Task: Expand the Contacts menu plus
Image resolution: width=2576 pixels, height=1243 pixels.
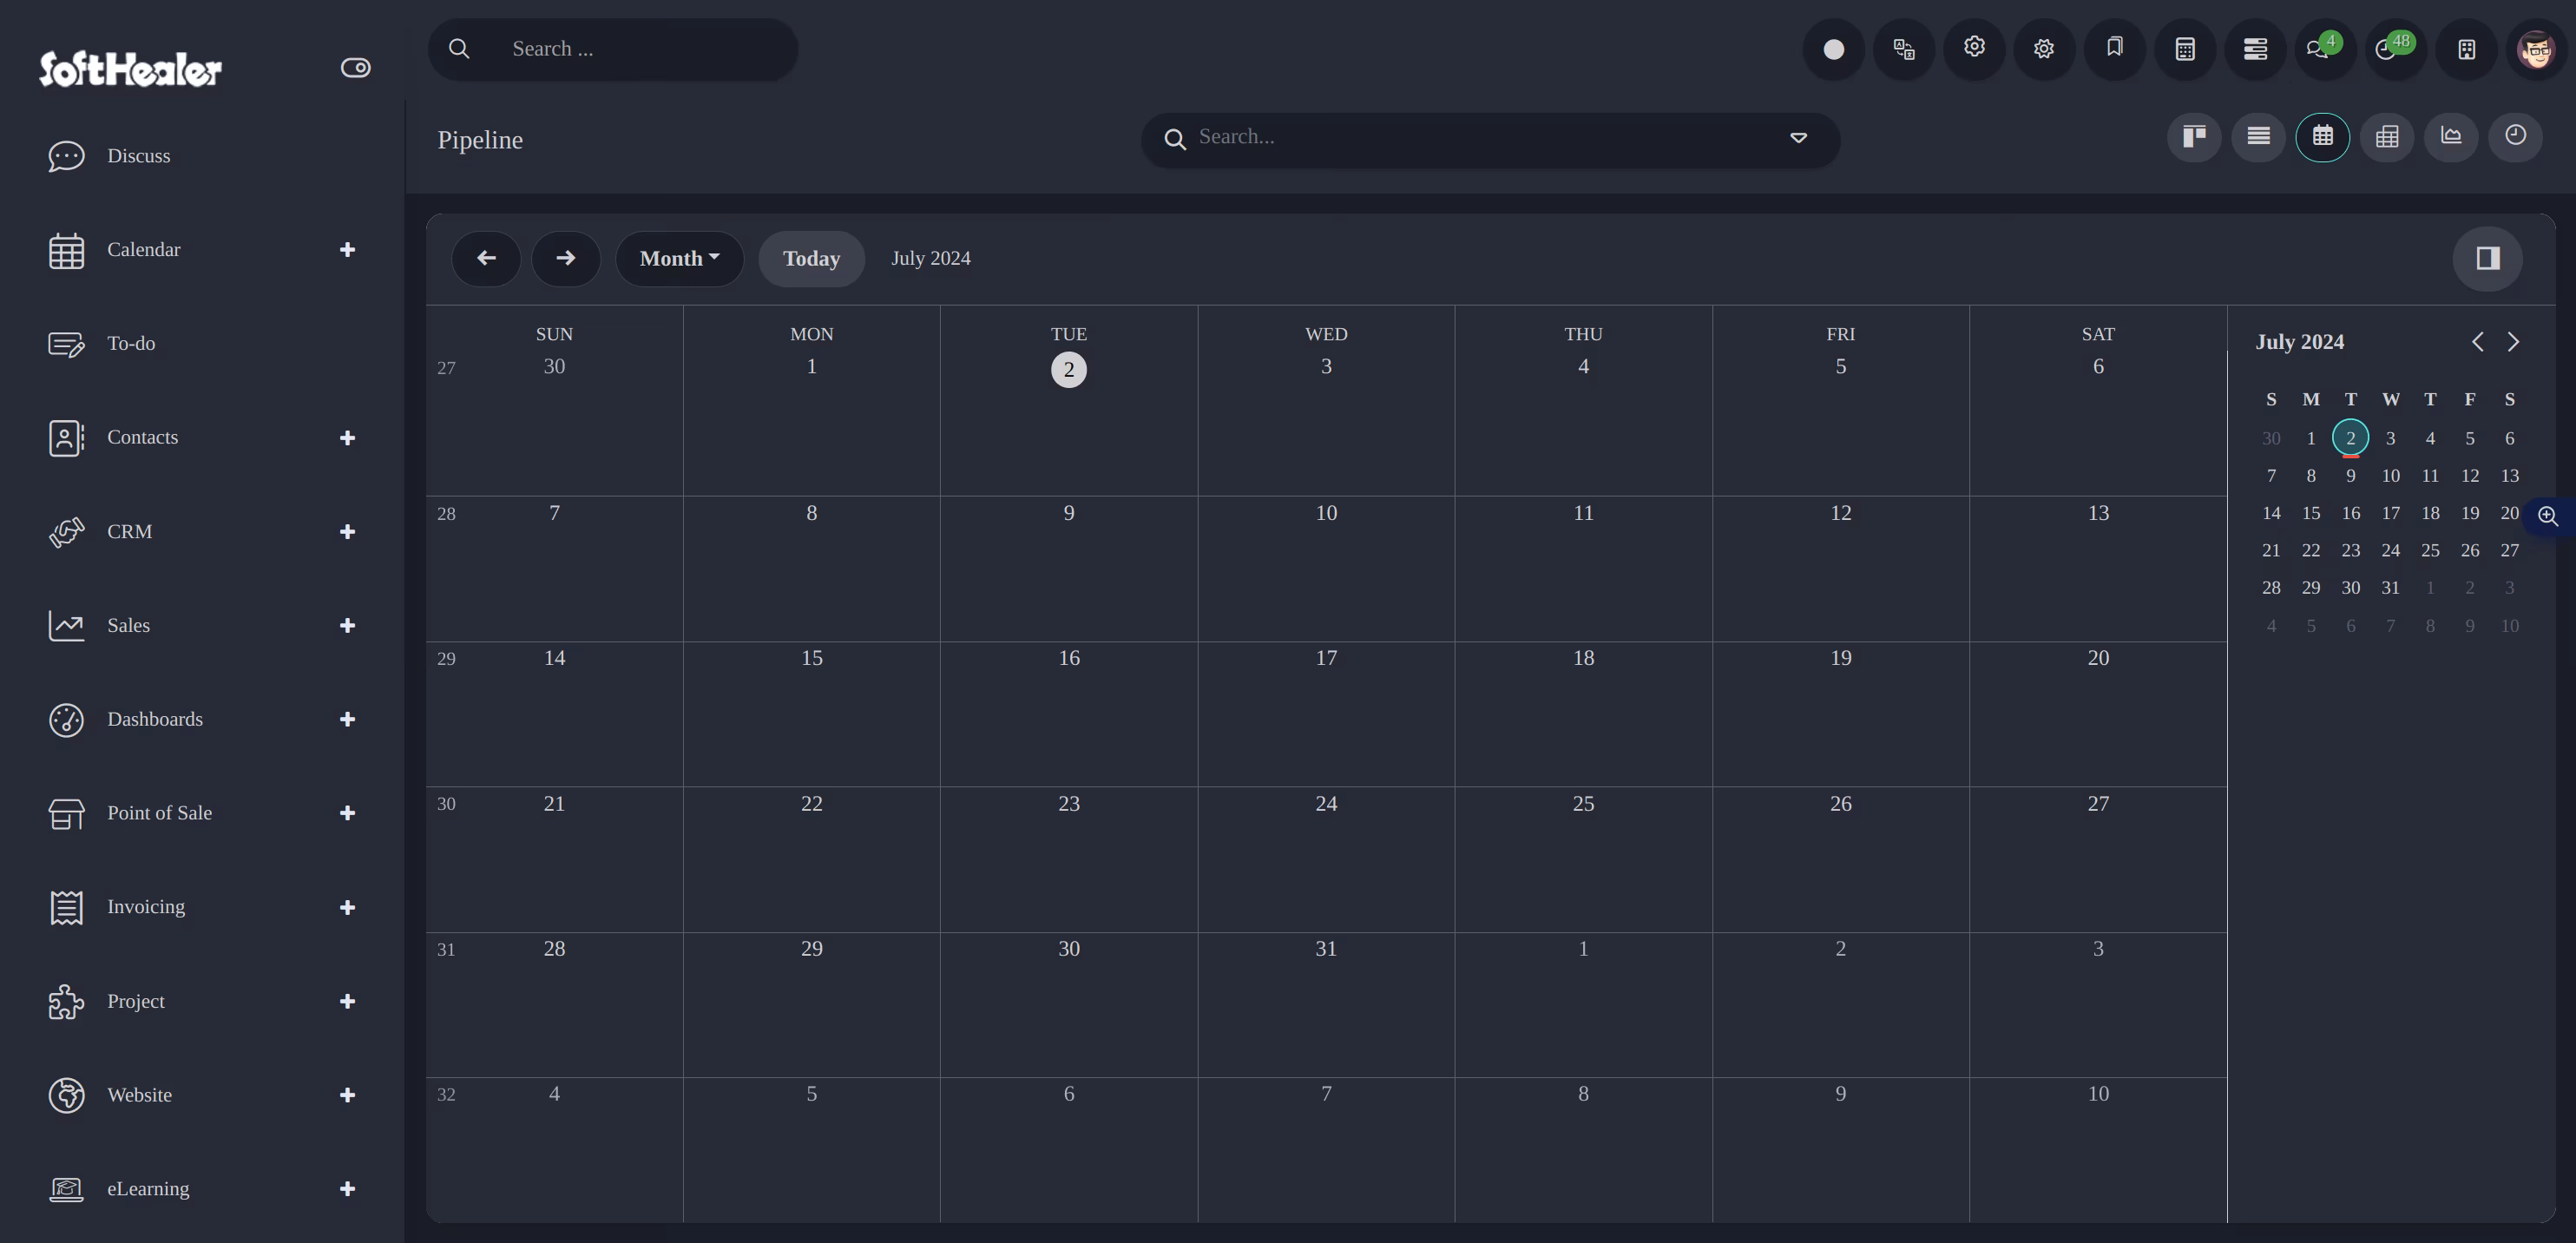Action: [347, 438]
